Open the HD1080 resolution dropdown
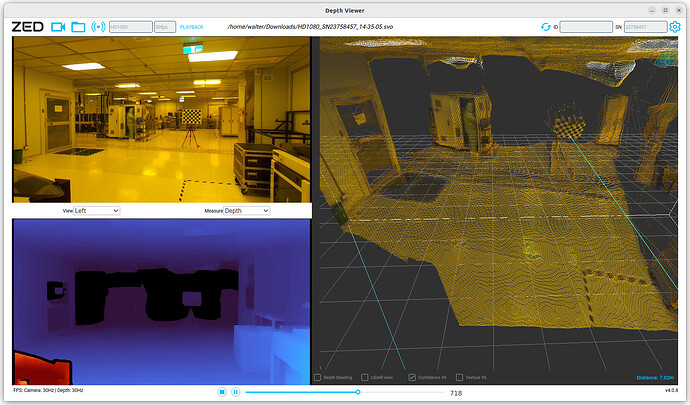Screen dimensions: 690x405 130,27
